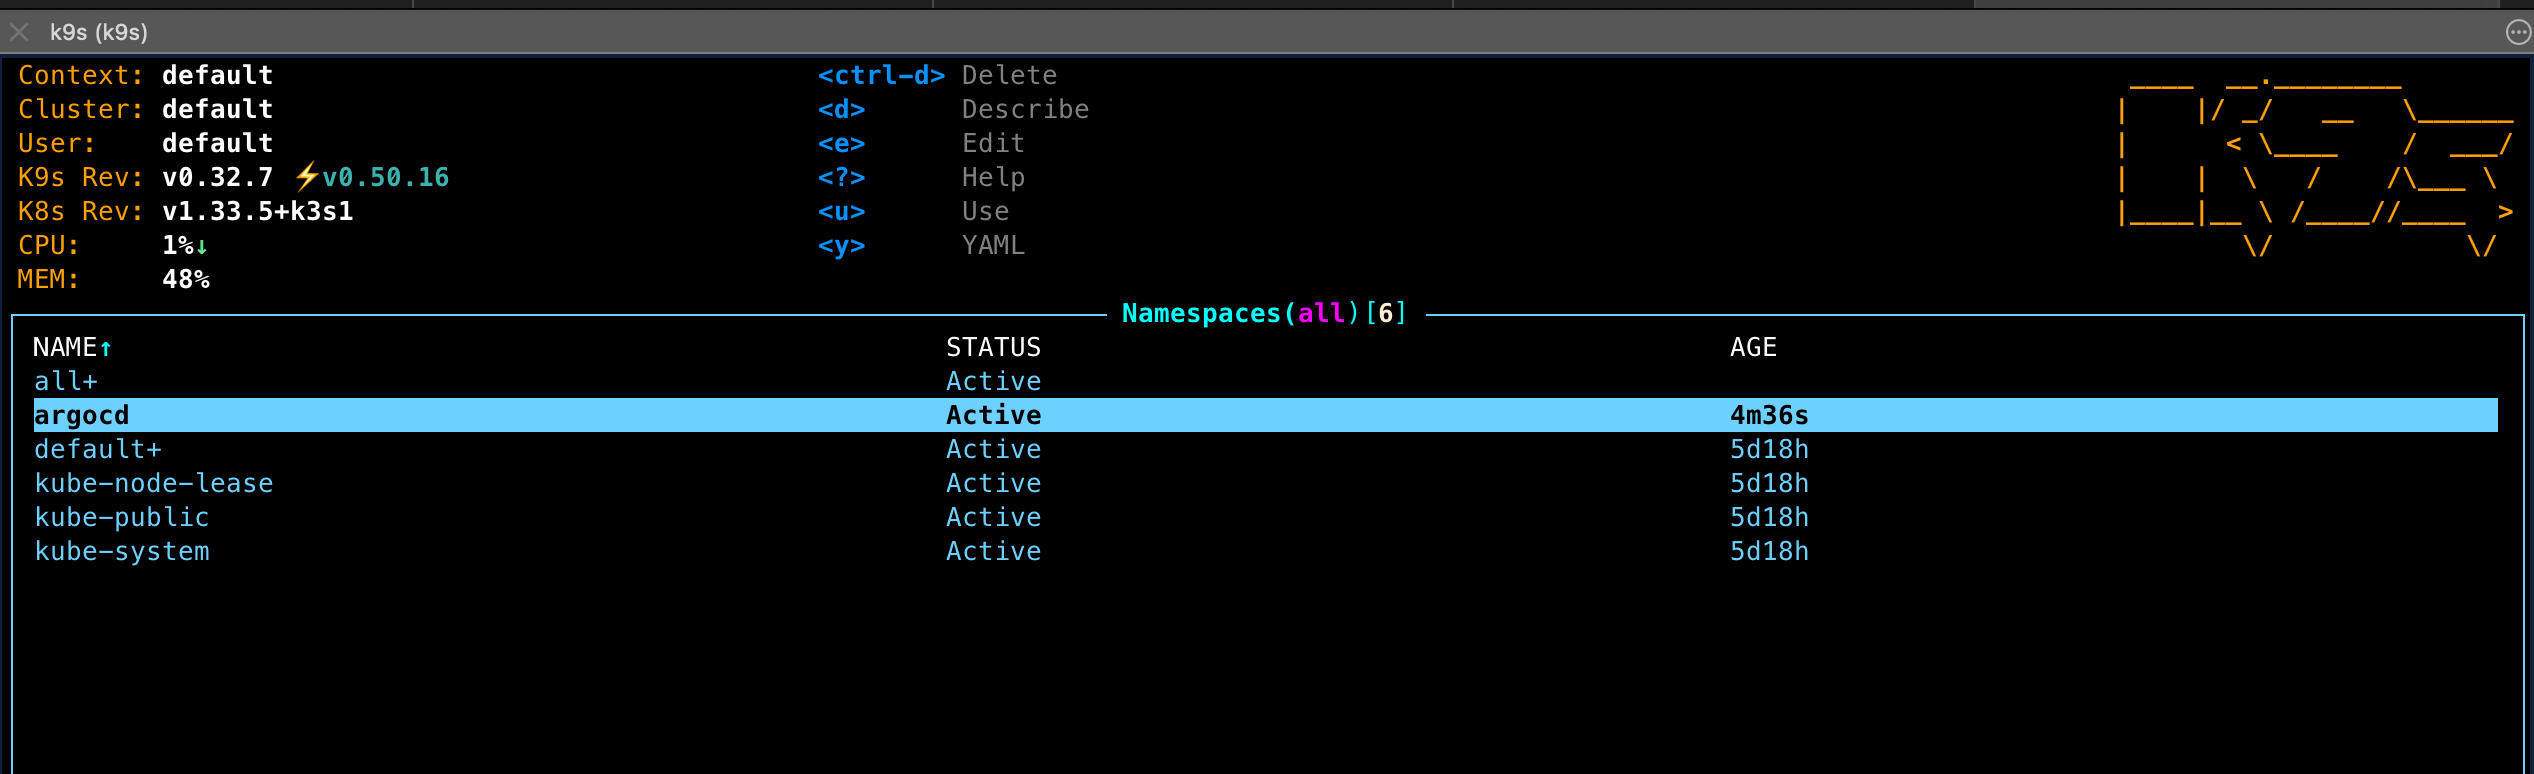Select the all+ namespace row
The width and height of the screenshot is (2534, 774).
[x=66, y=381]
